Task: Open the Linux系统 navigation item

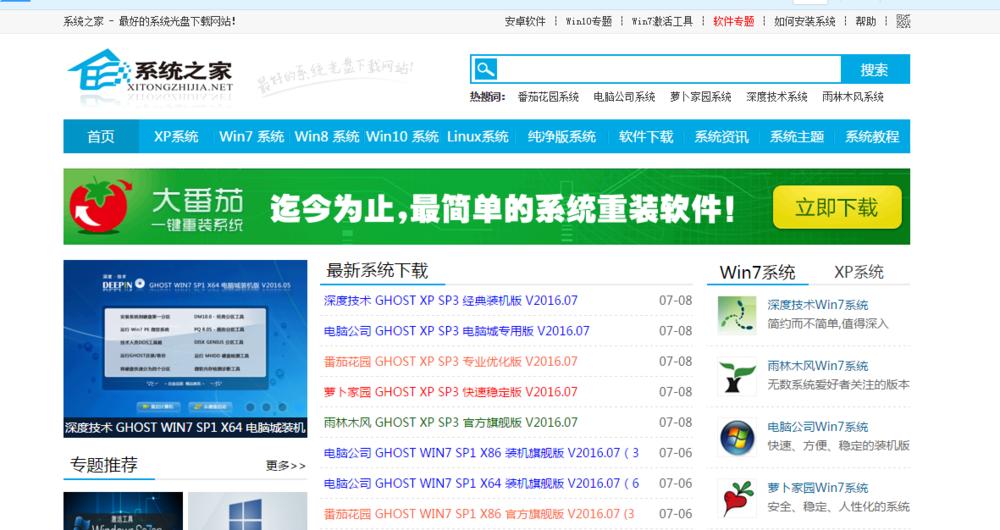Action: [478, 136]
